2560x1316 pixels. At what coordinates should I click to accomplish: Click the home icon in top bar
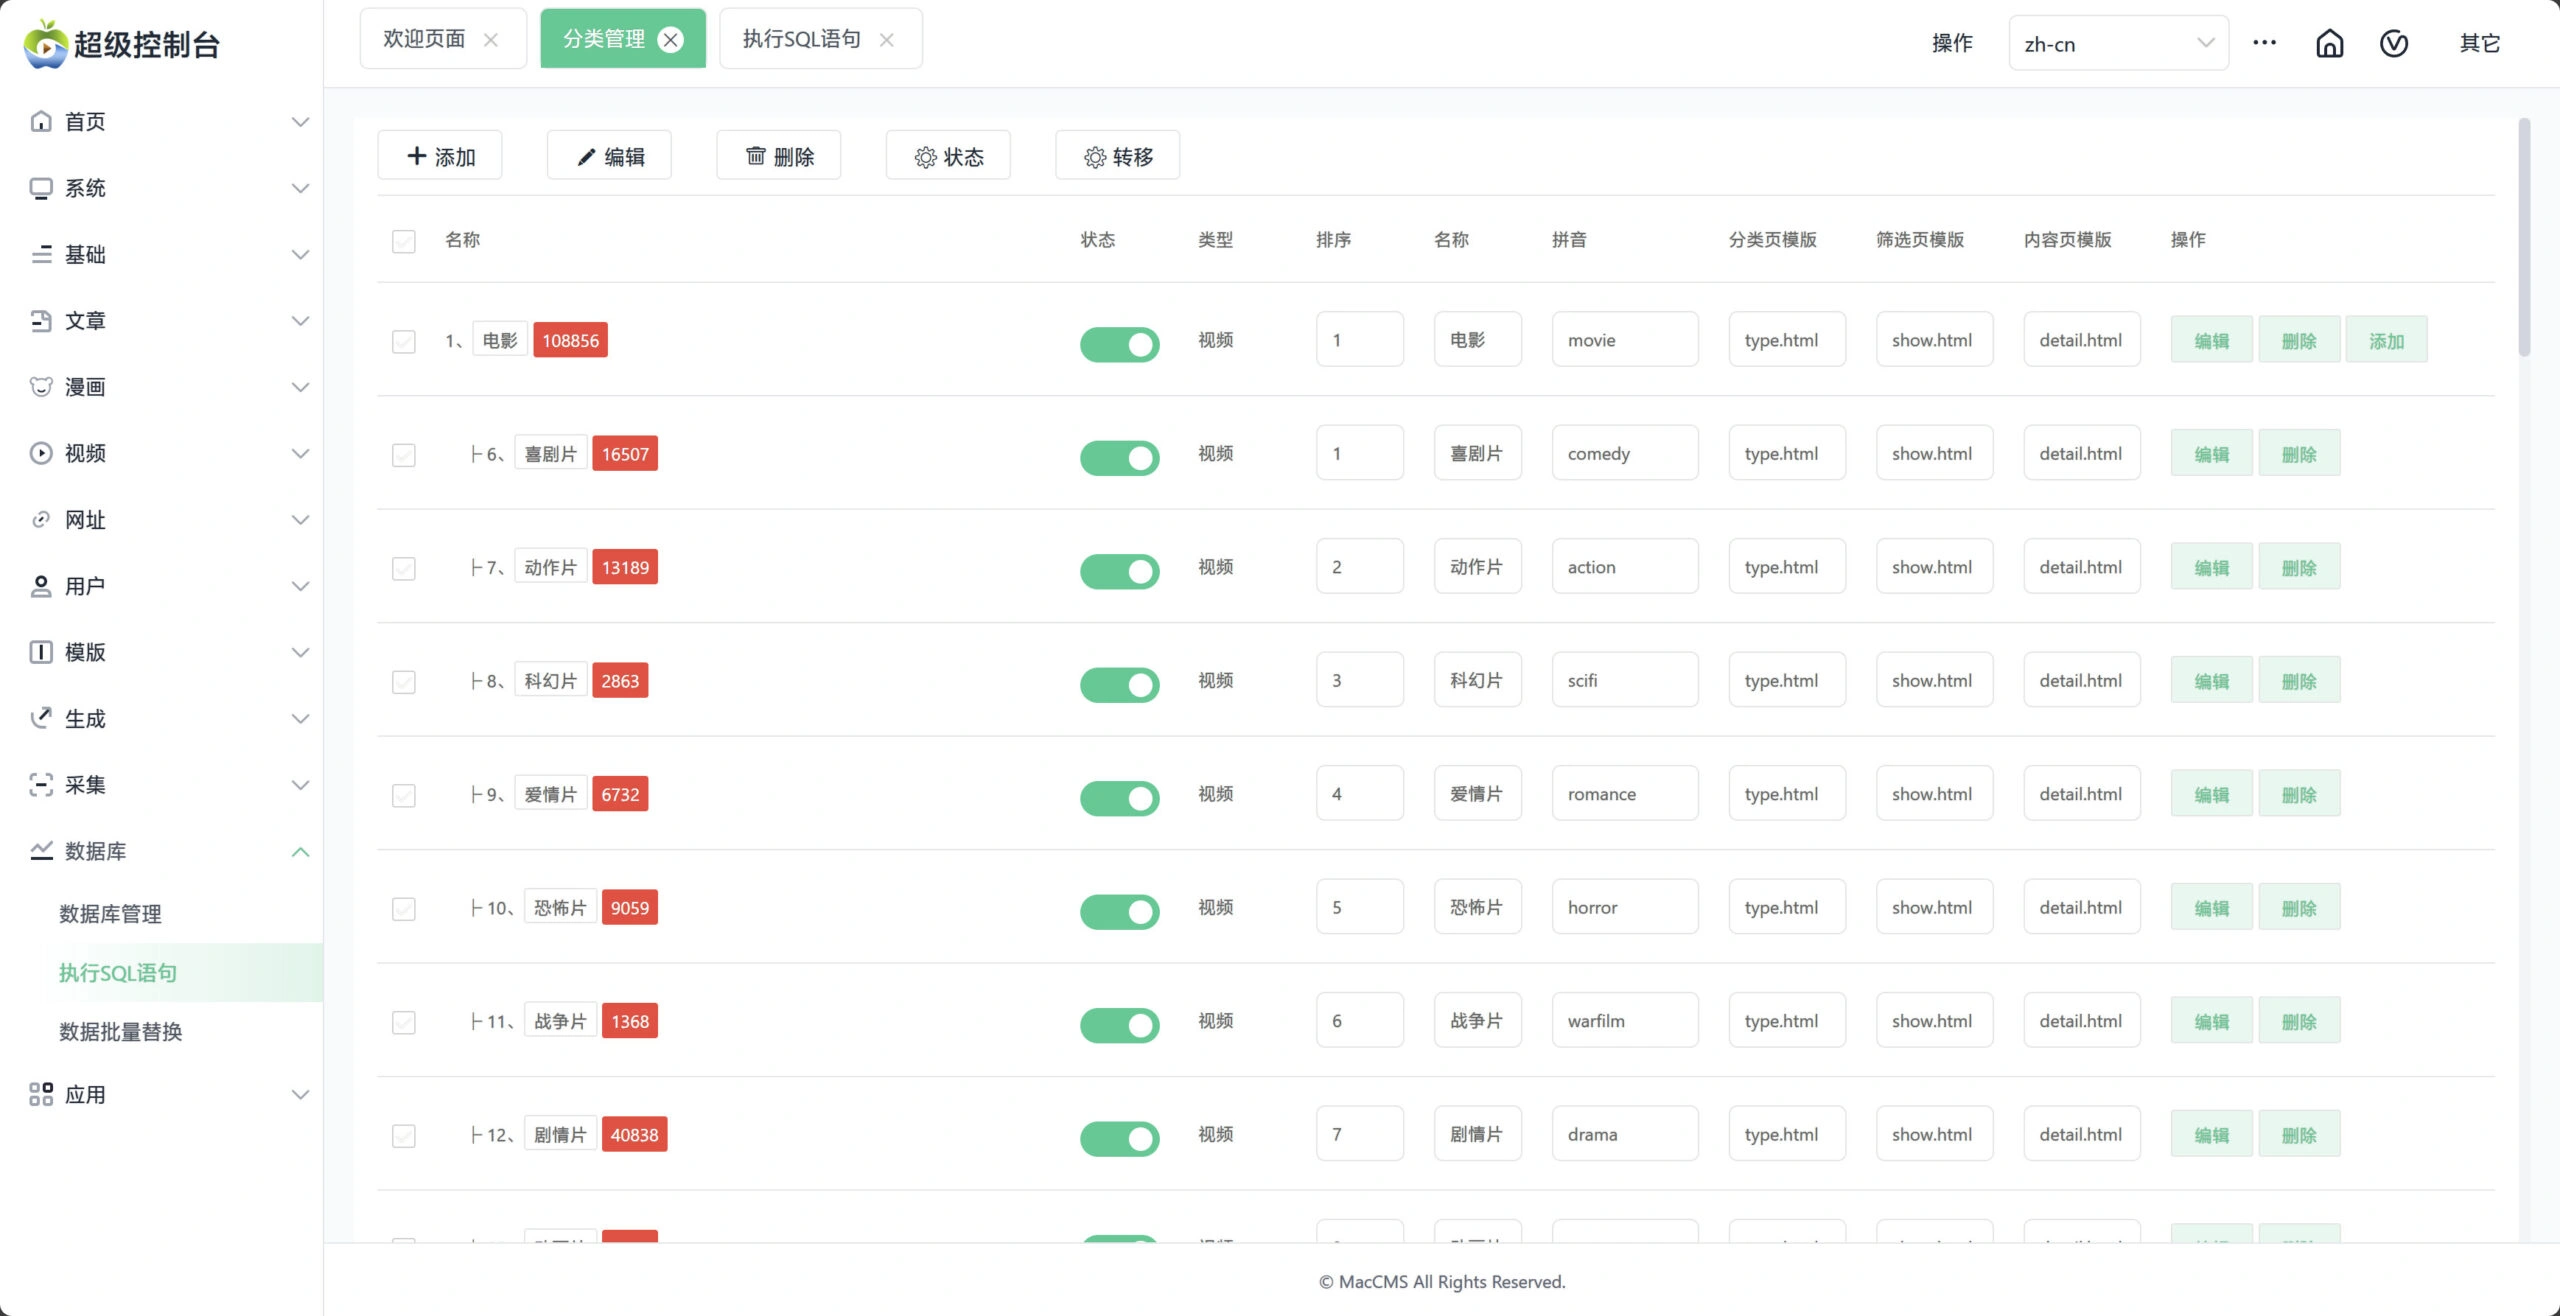tap(2329, 44)
